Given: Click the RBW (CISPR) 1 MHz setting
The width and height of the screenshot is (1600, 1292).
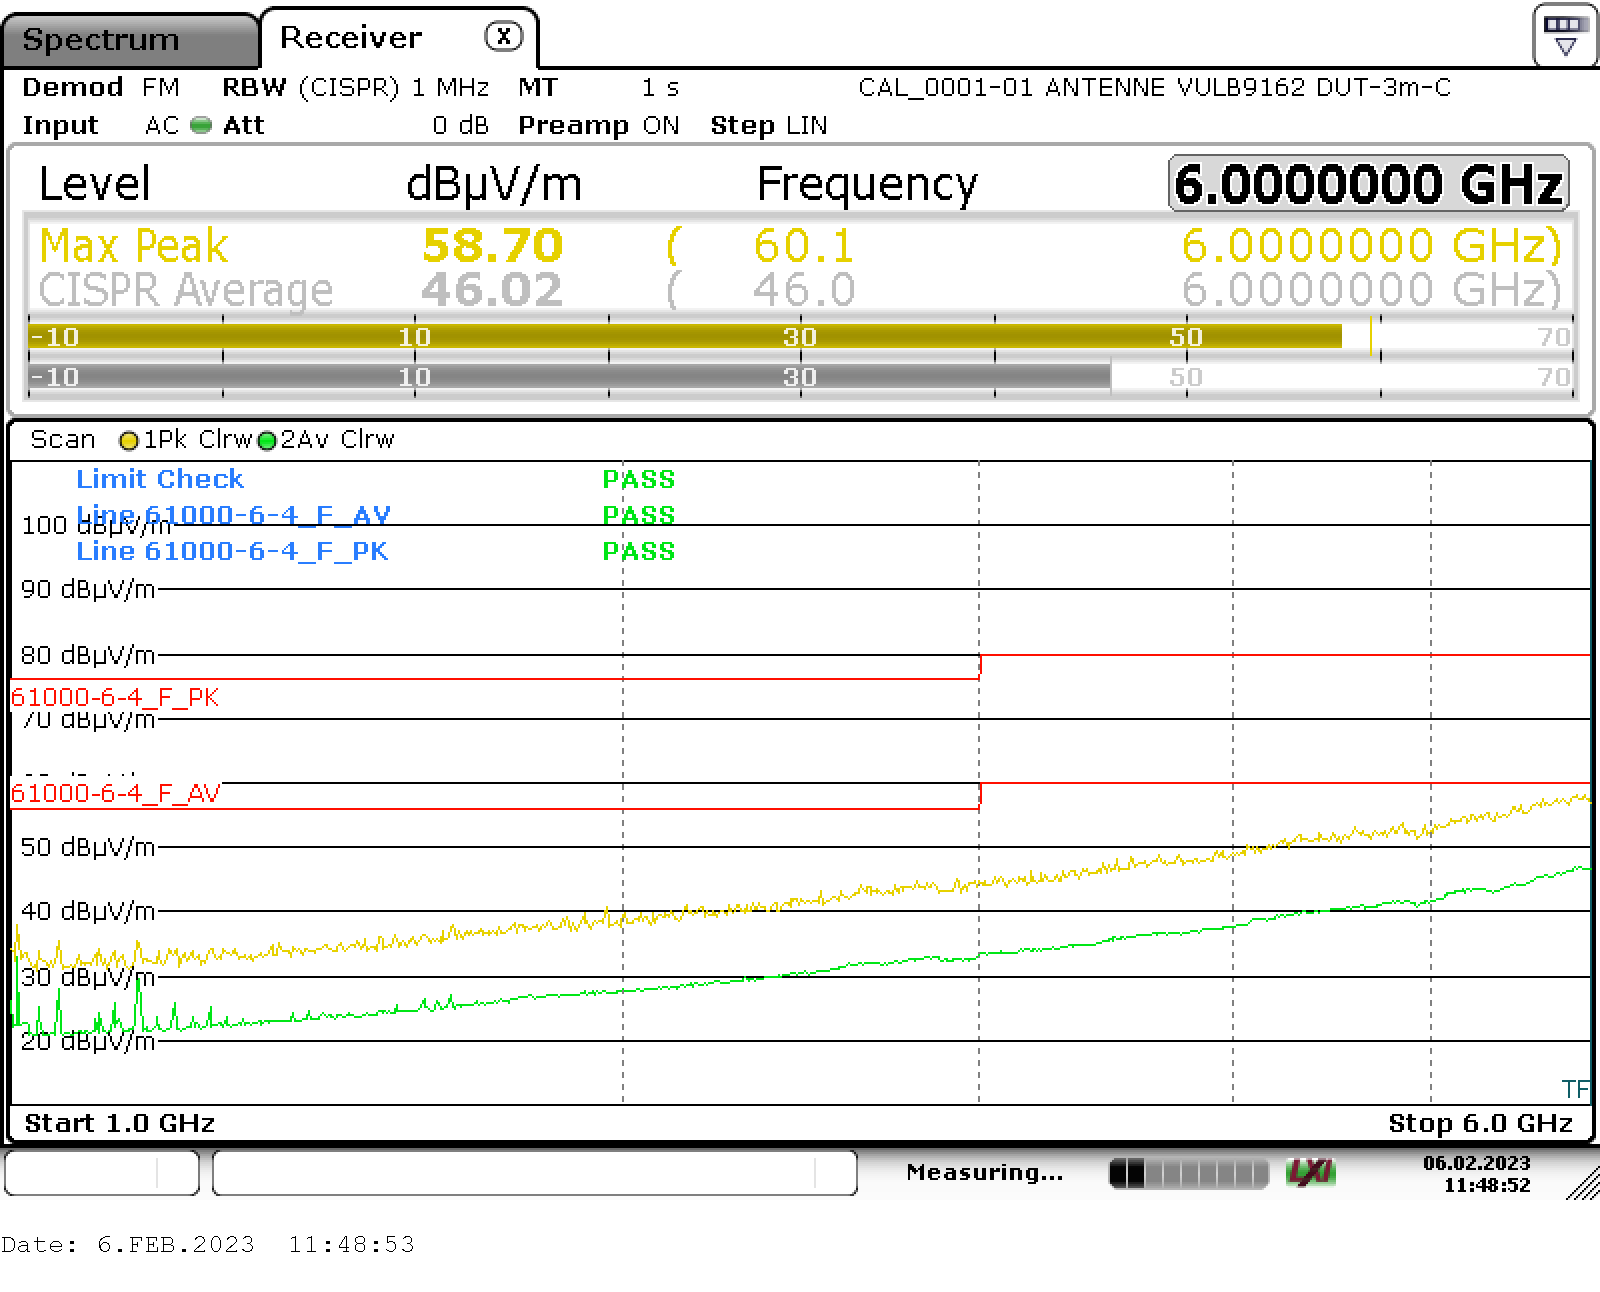Looking at the screenshot, I should click(x=356, y=88).
